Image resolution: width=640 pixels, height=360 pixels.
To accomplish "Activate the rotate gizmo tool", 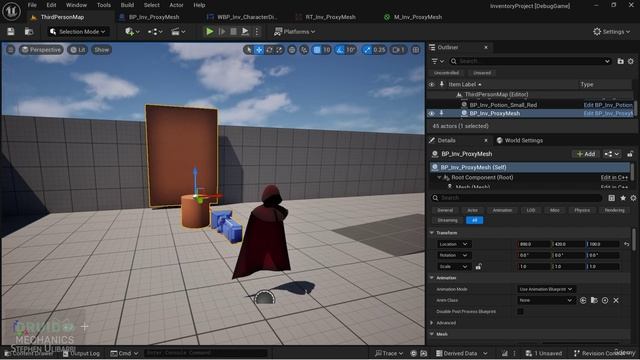I will click(x=269, y=50).
